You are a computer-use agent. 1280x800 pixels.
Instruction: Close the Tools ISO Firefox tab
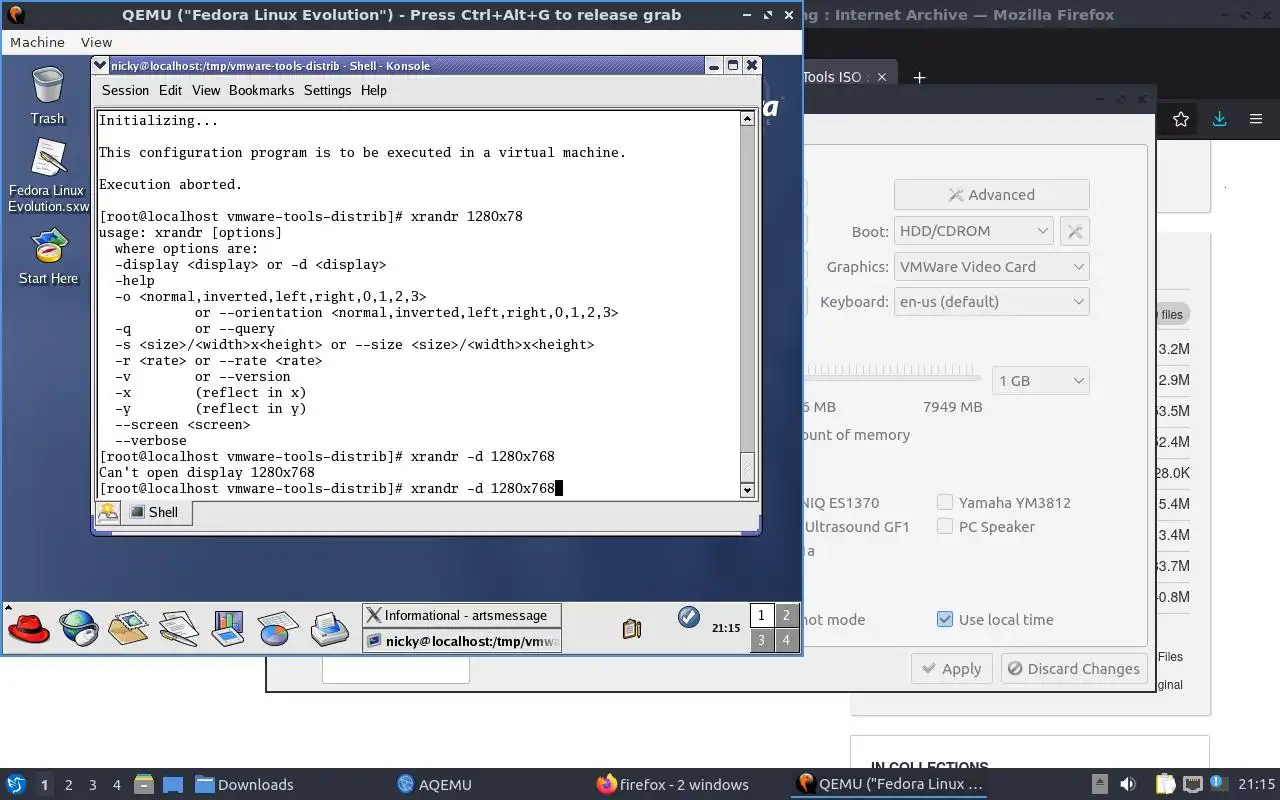pyautogui.click(x=882, y=77)
